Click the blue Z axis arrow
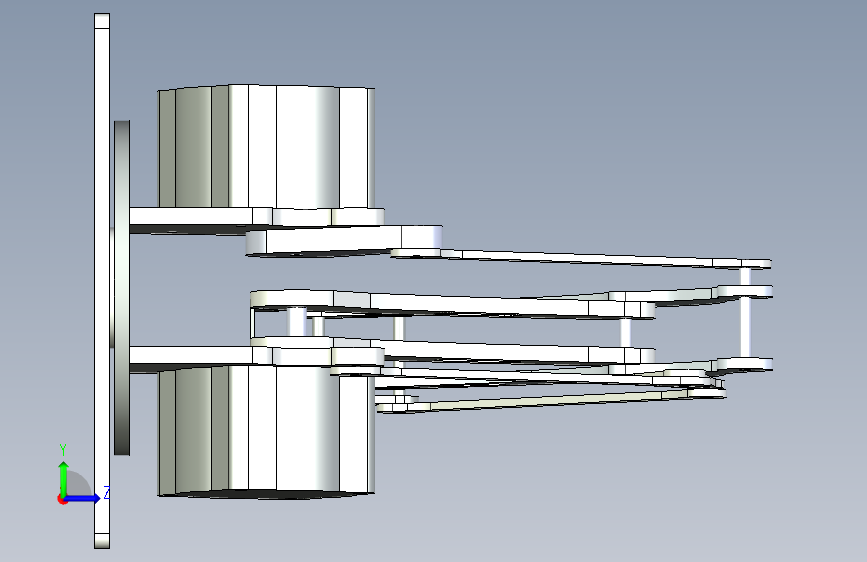This screenshot has width=867, height=562. pyautogui.click(x=83, y=498)
